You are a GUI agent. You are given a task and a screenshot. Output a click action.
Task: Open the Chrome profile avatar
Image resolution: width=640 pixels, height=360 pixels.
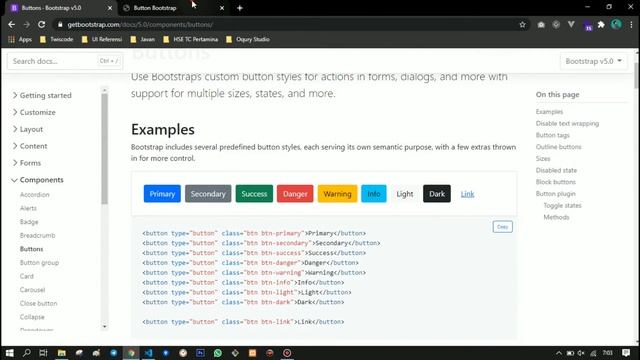click(616, 24)
